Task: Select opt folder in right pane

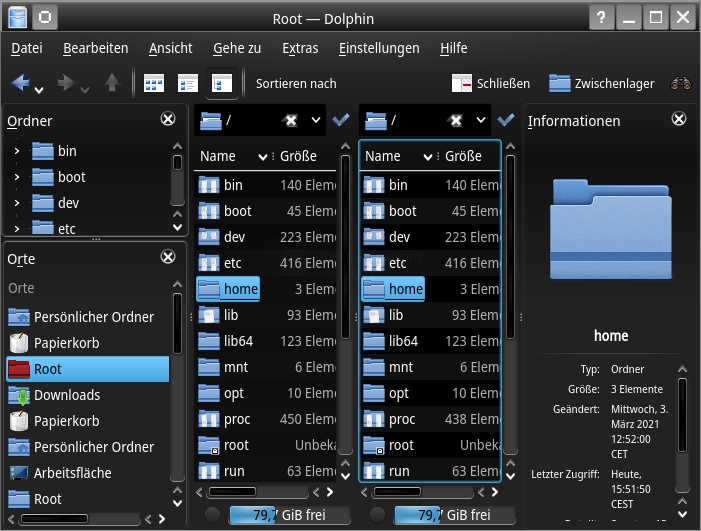Action: [x=386, y=393]
